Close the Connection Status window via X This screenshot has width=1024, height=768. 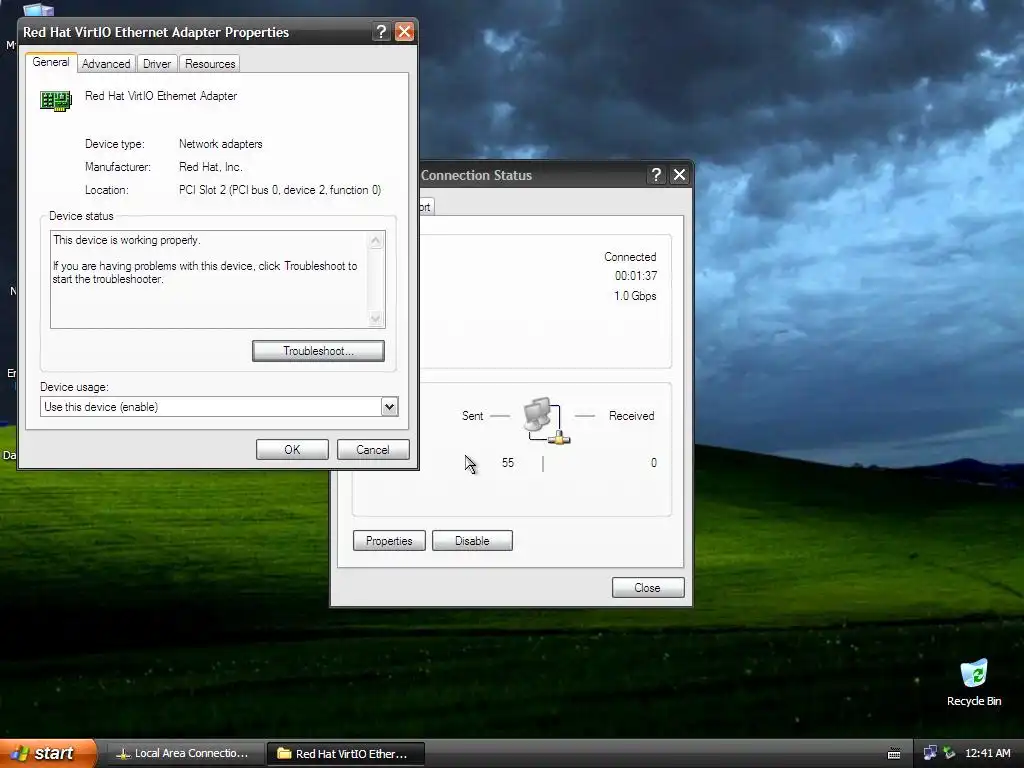tap(679, 174)
